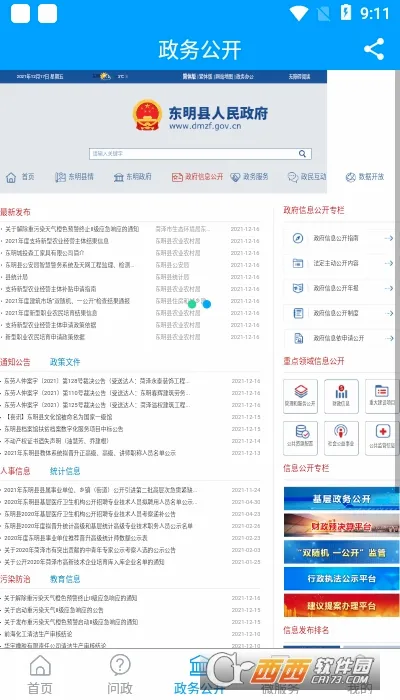Open 首页 in the website navigation
The height and width of the screenshot is (700, 400).
[x=20, y=177]
